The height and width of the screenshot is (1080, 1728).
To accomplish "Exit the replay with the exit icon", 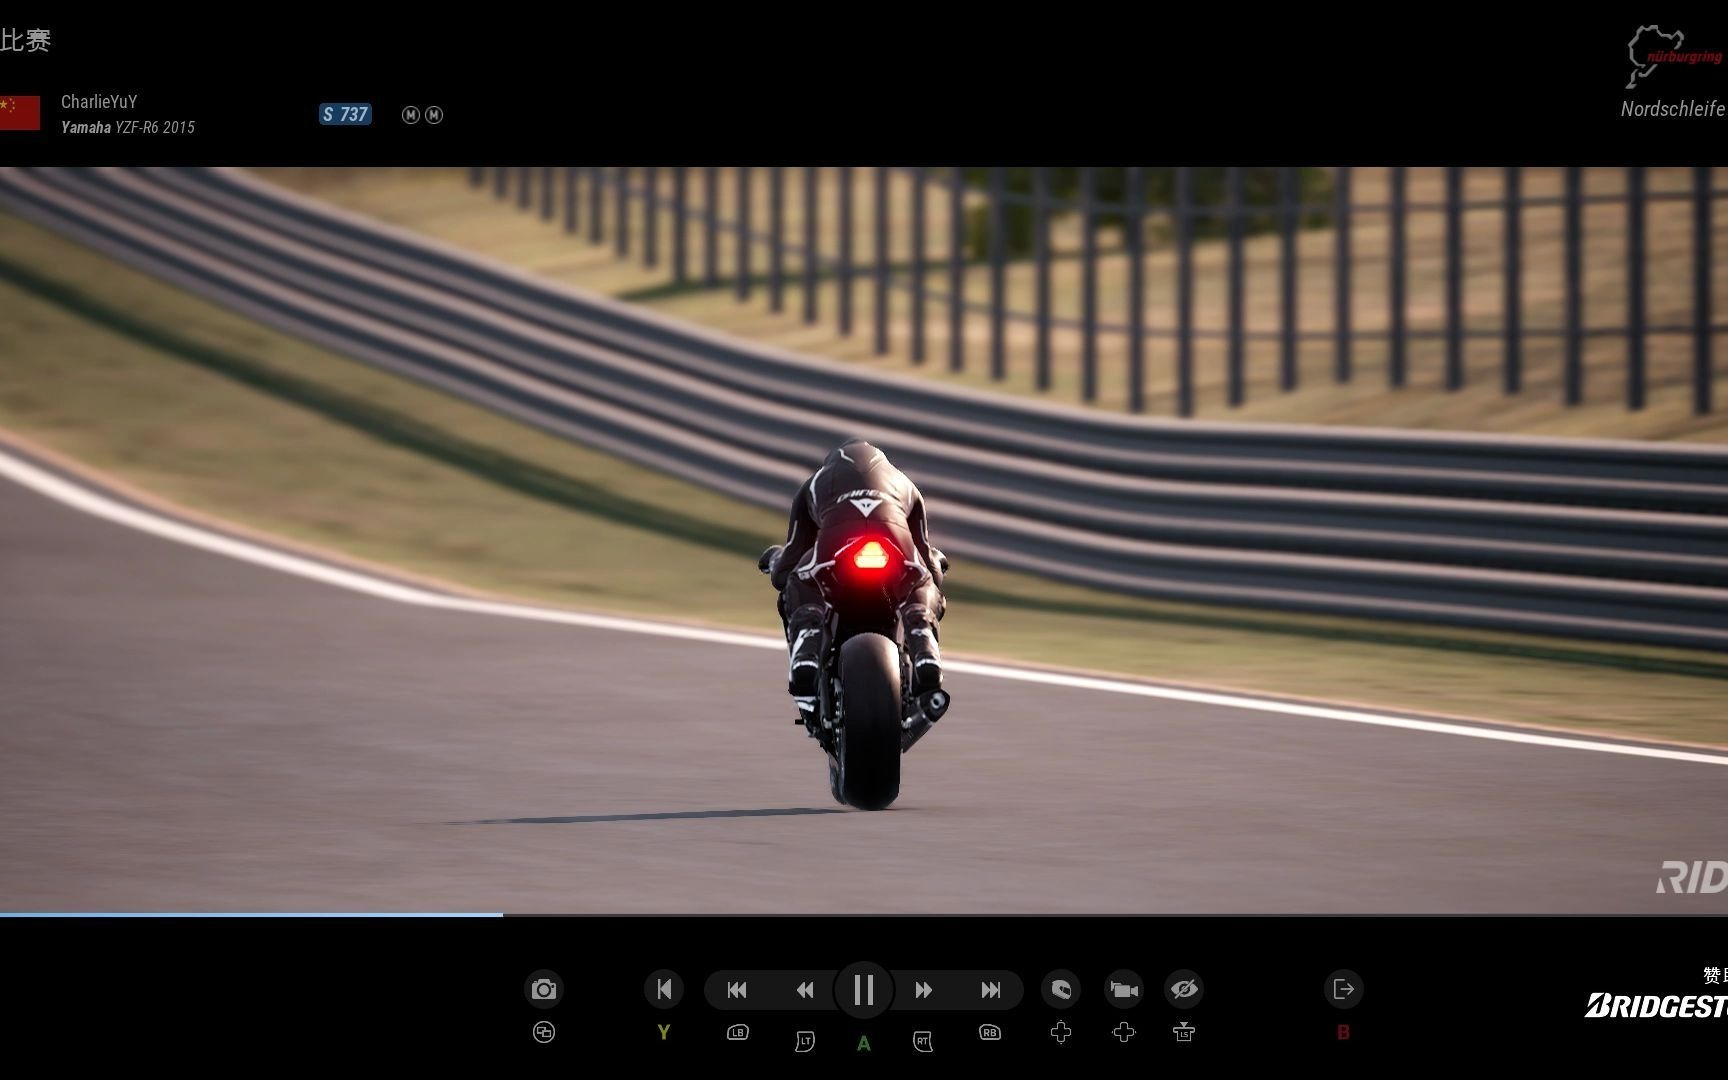I will point(1344,990).
